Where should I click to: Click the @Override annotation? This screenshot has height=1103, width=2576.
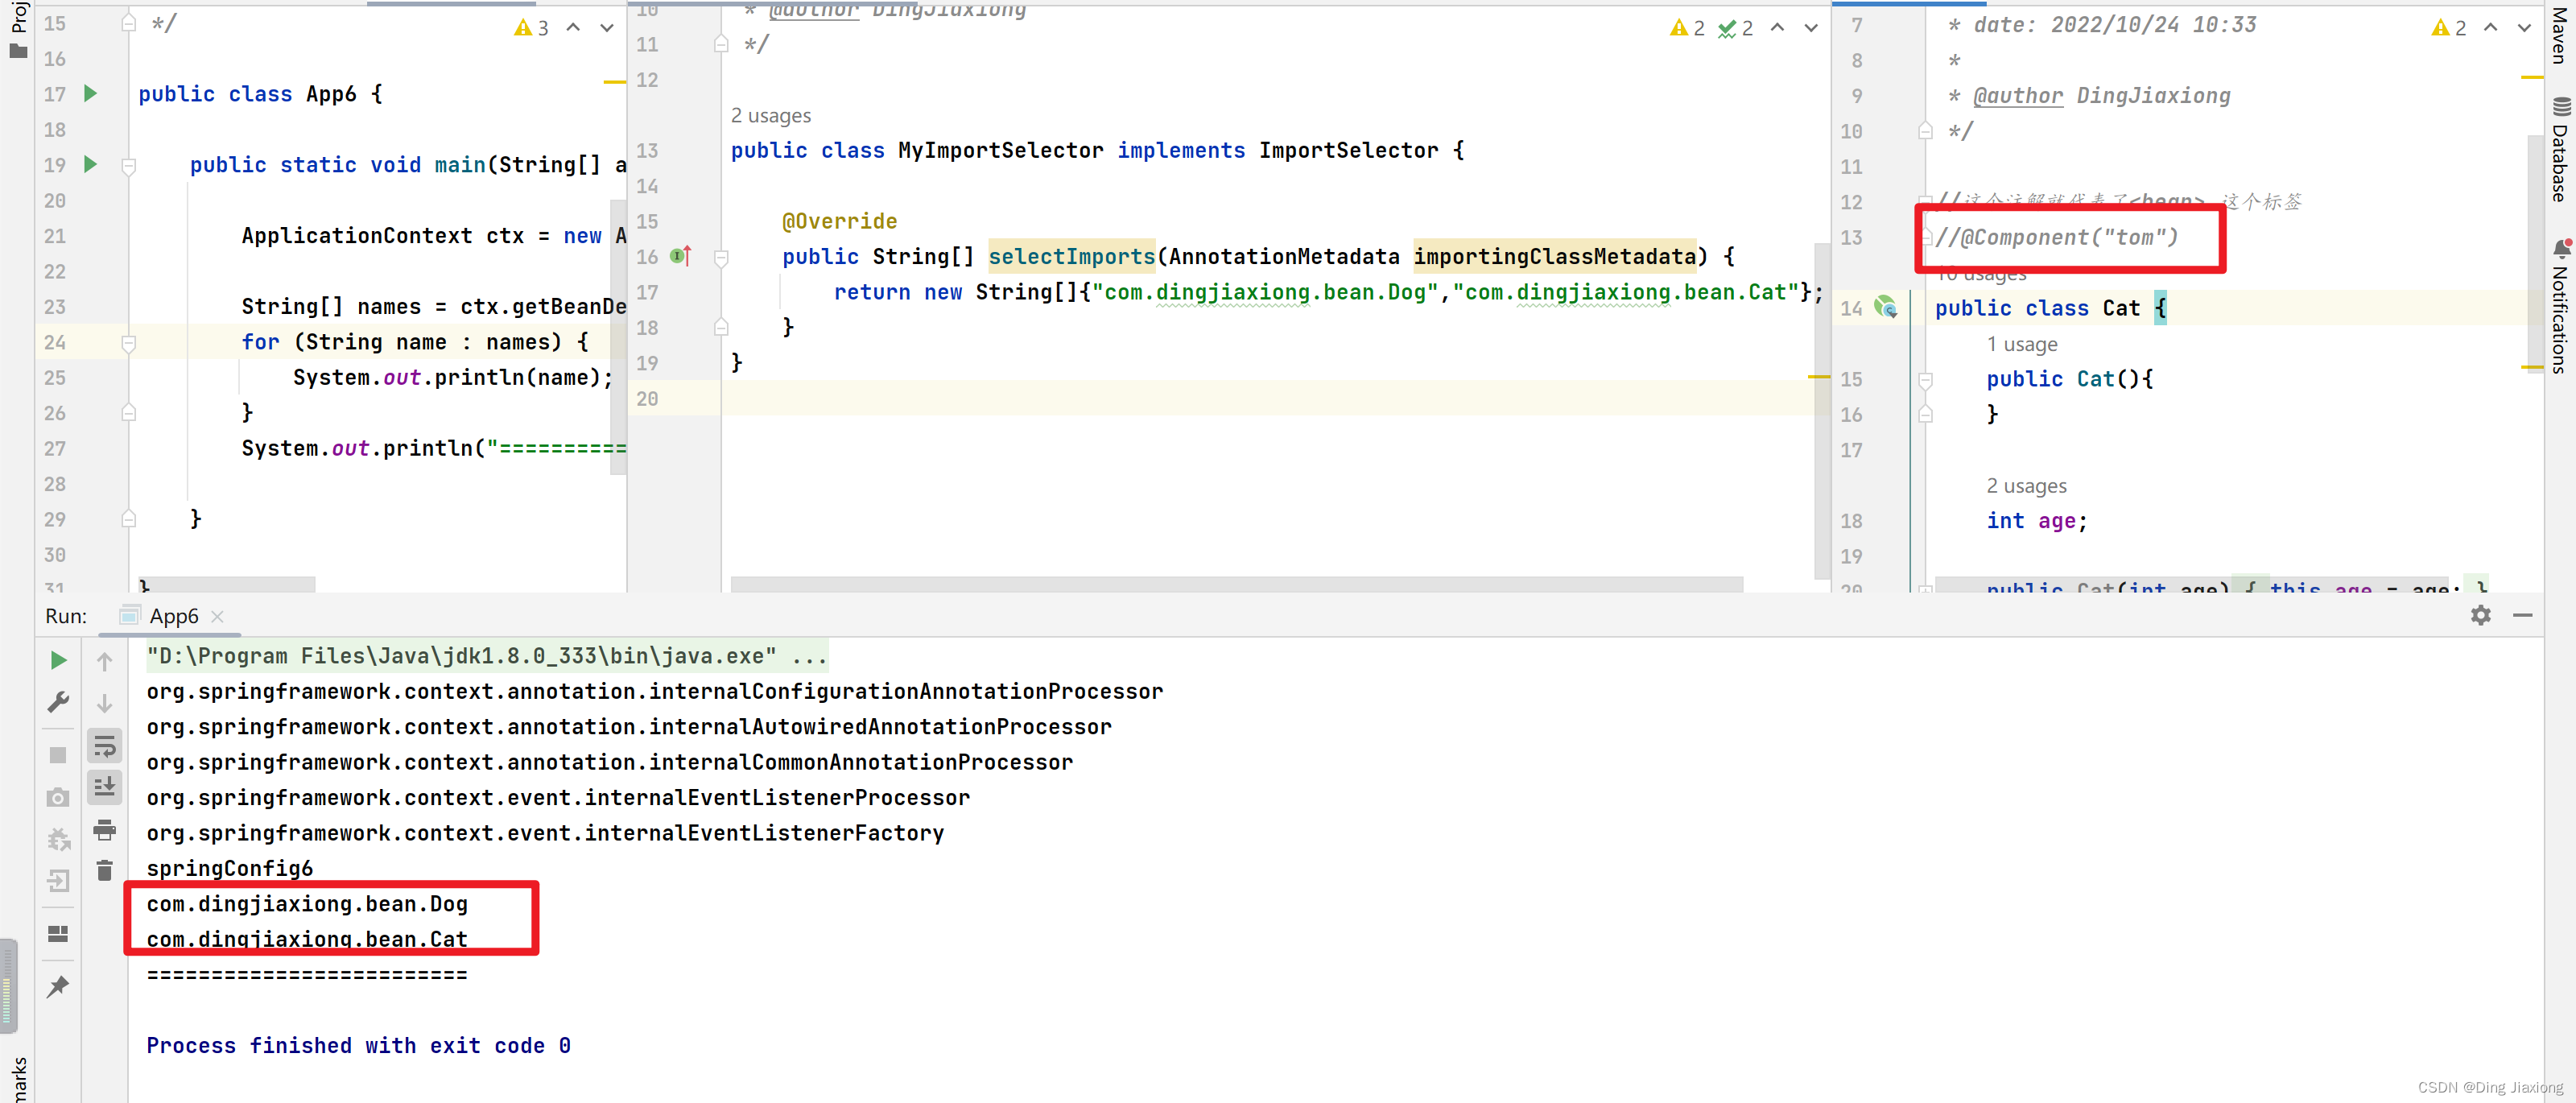pyautogui.click(x=839, y=221)
